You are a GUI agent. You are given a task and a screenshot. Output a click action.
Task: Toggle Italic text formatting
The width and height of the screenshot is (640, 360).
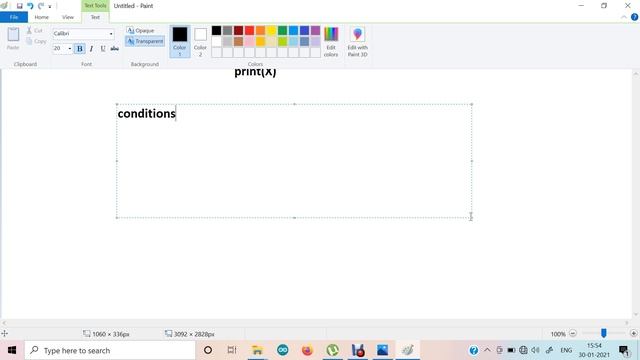91,49
